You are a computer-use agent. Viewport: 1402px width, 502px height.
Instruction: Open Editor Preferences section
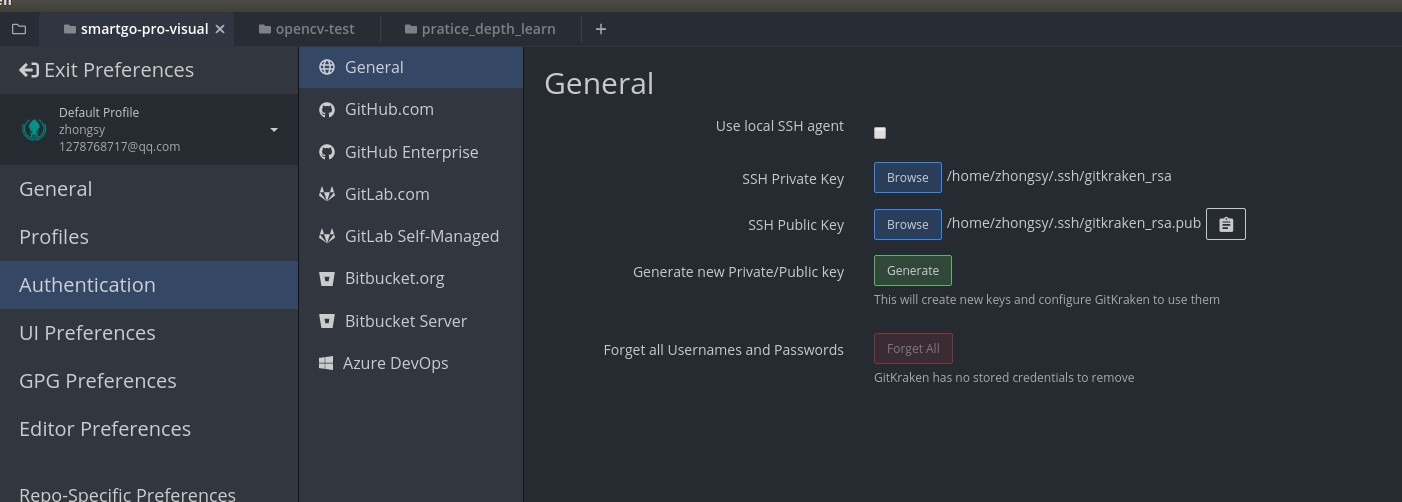(149, 429)
